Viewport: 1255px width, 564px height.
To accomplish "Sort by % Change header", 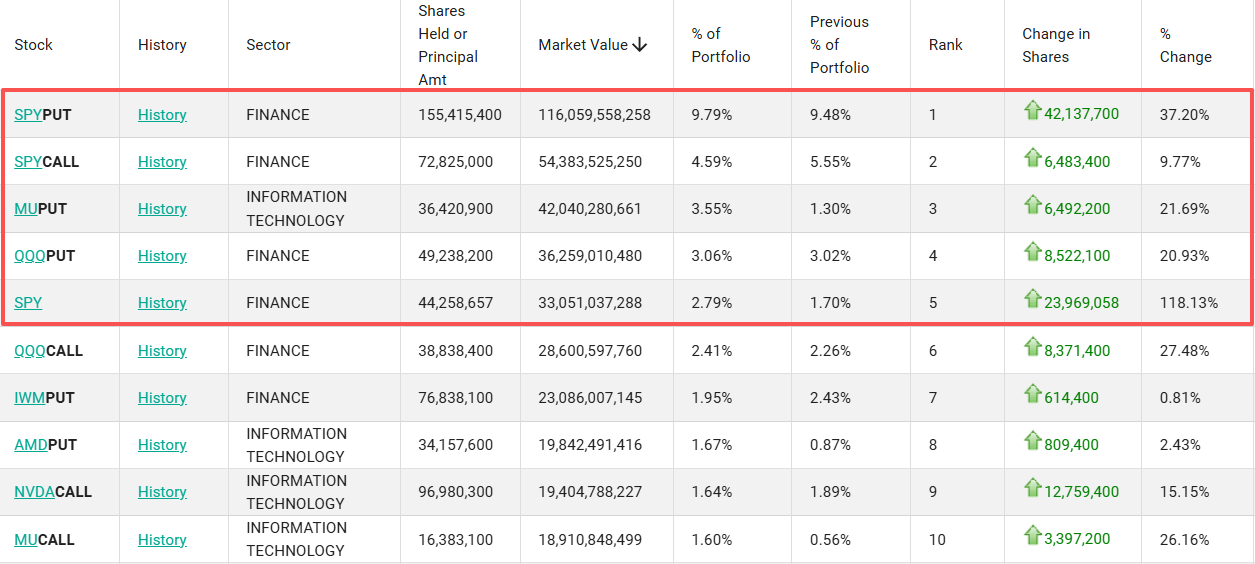I will click(1186, 45).
